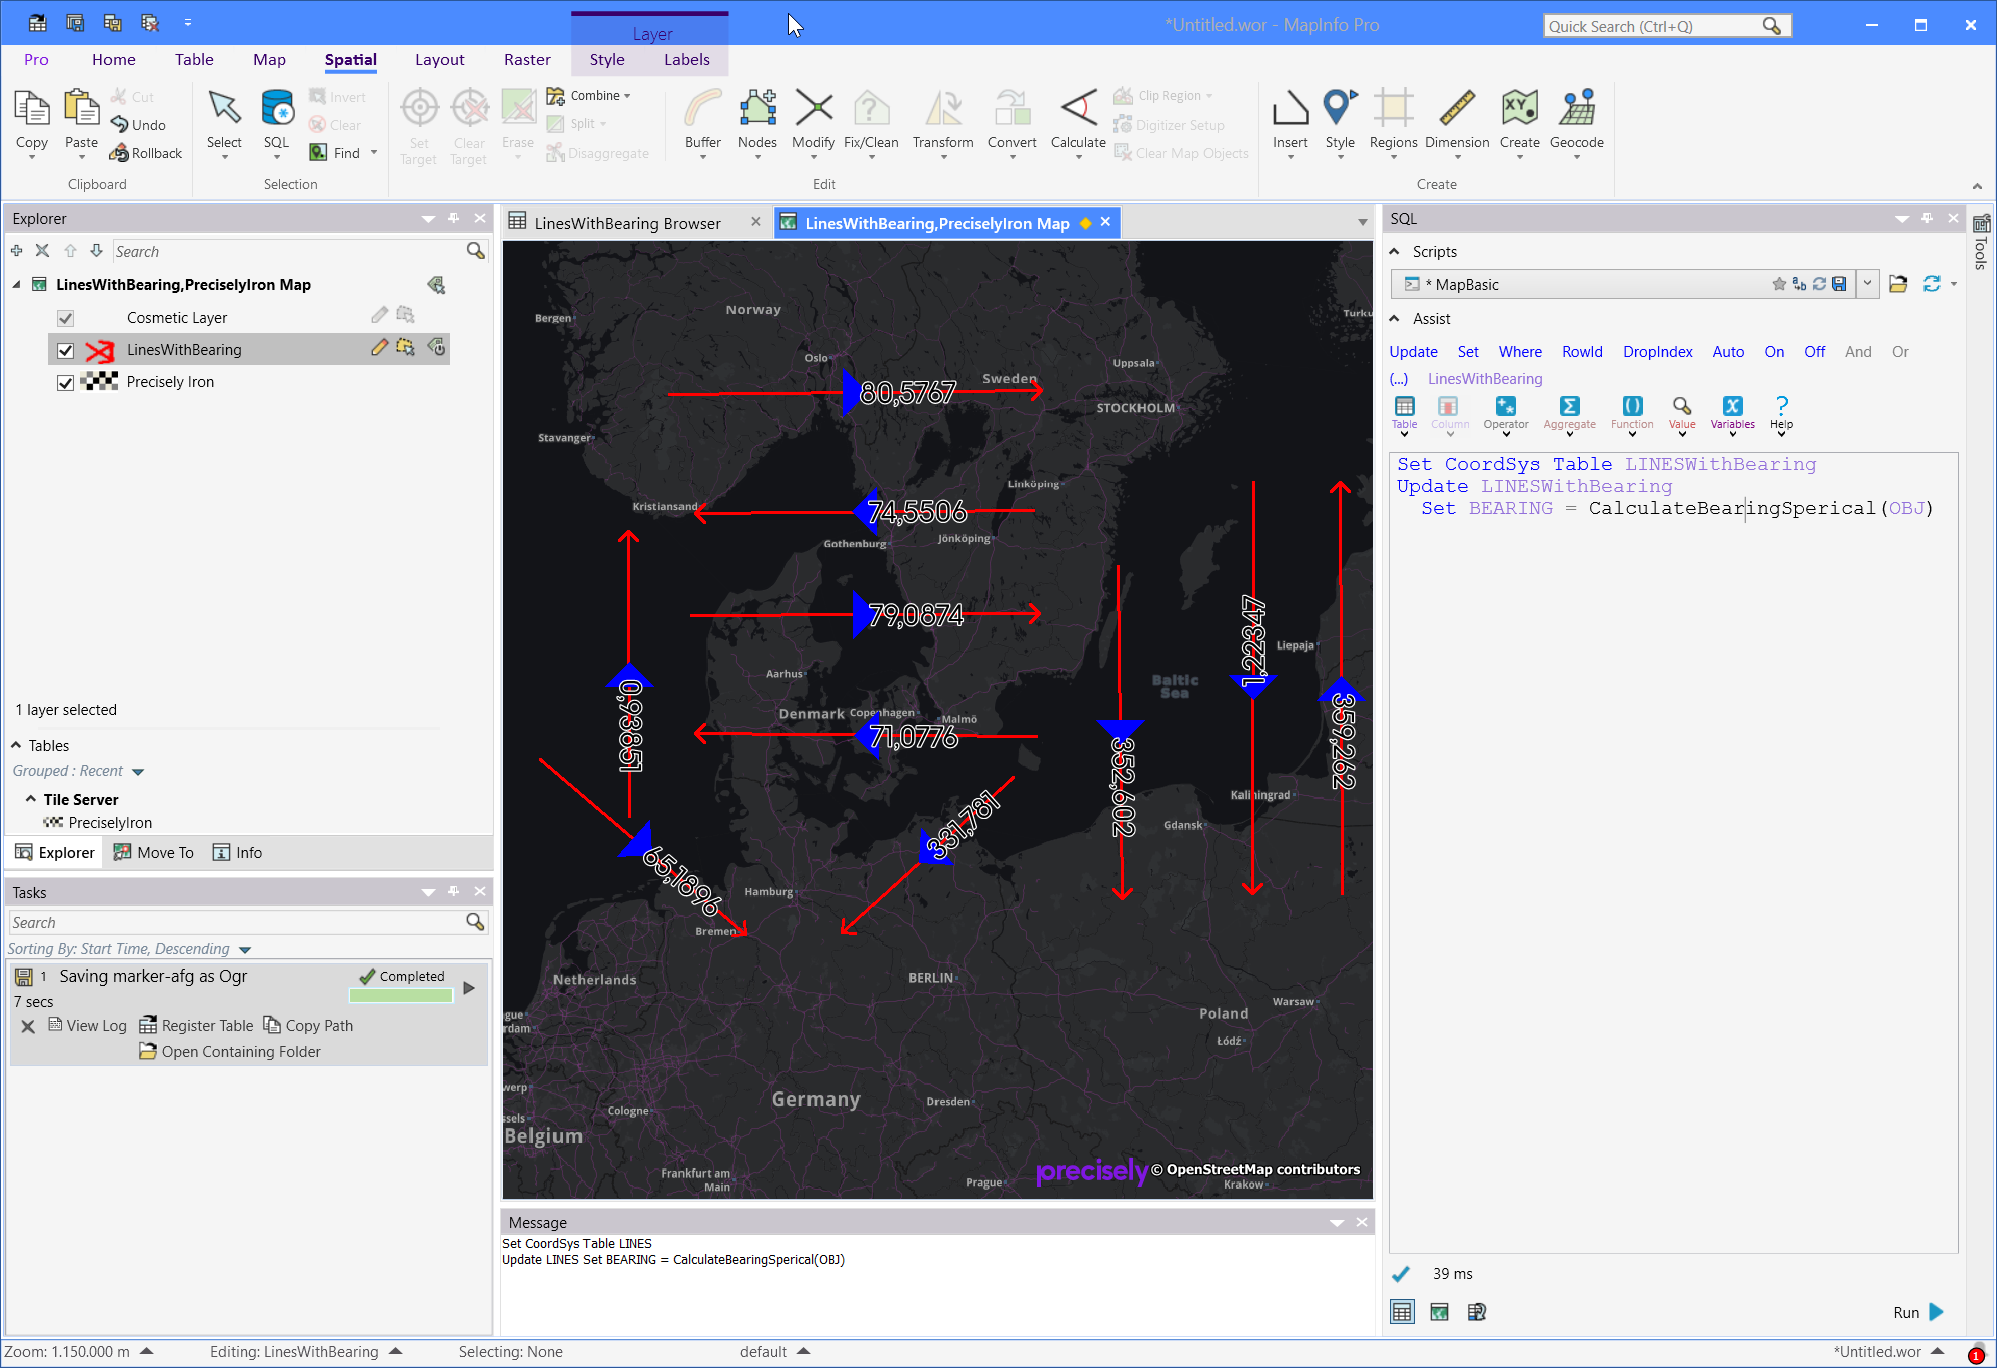Choose the Select arrow tool
Viewport: 1997px width, 1368px height.
click(x=224, y=122)
